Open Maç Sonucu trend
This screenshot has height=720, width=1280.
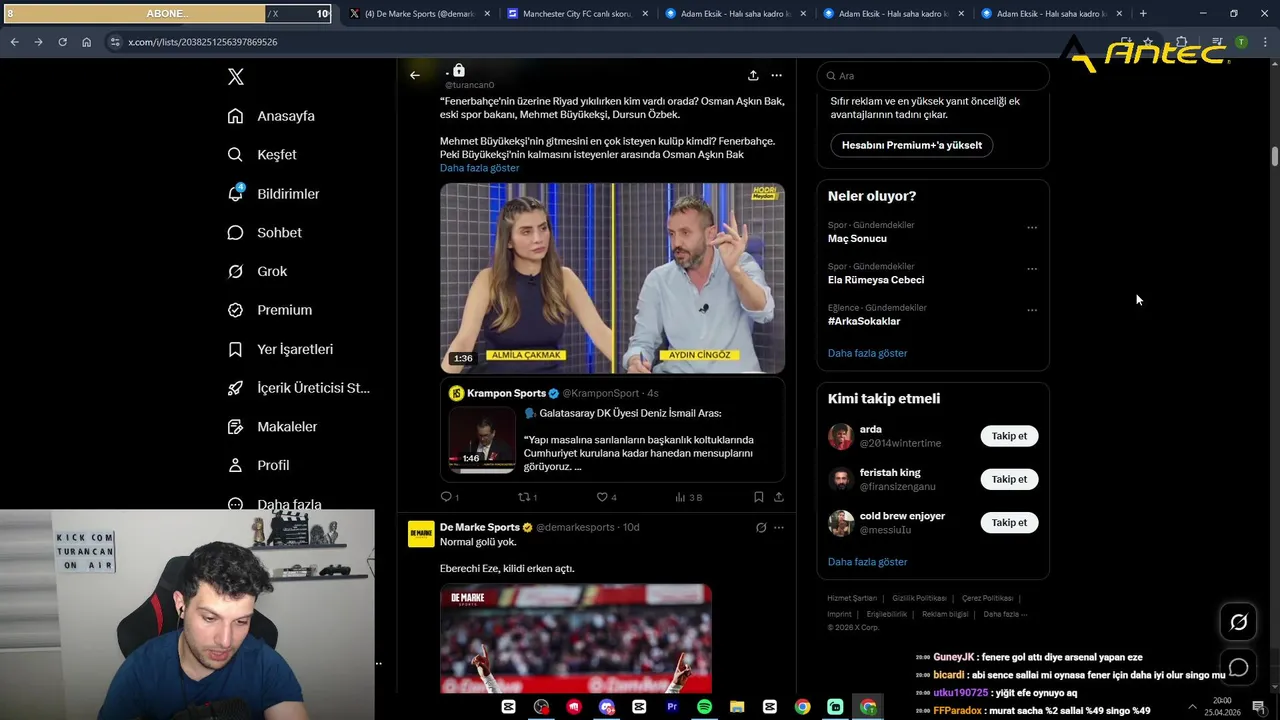pos(857,239)
